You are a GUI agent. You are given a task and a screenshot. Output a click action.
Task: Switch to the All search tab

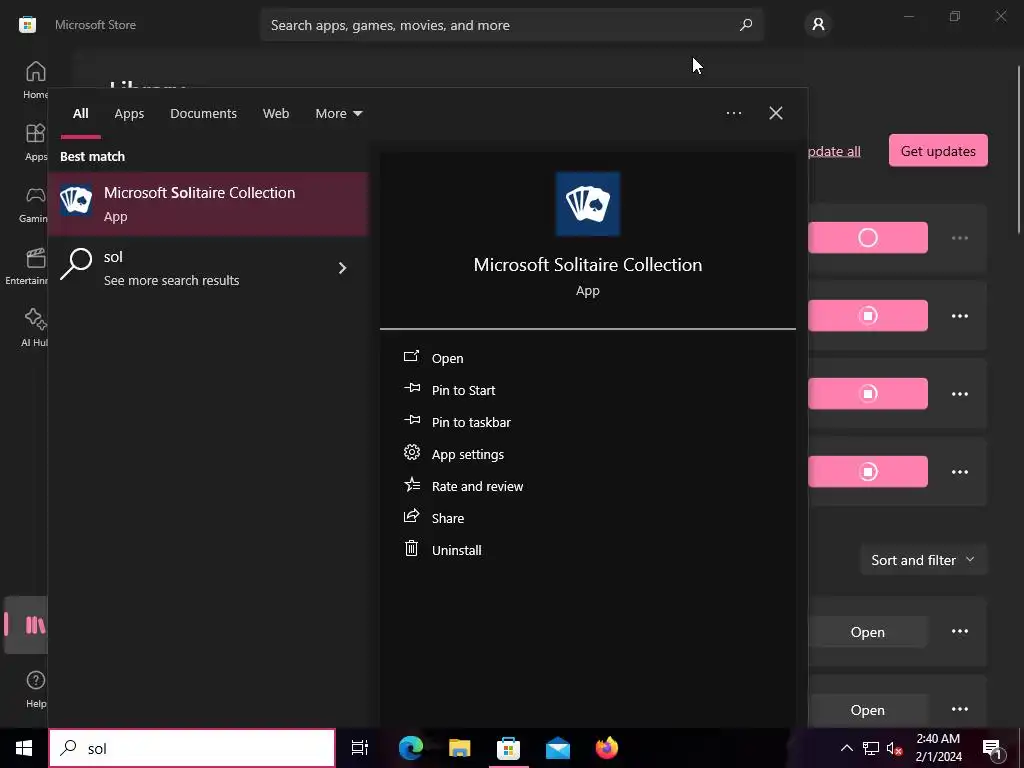(80, 114)
